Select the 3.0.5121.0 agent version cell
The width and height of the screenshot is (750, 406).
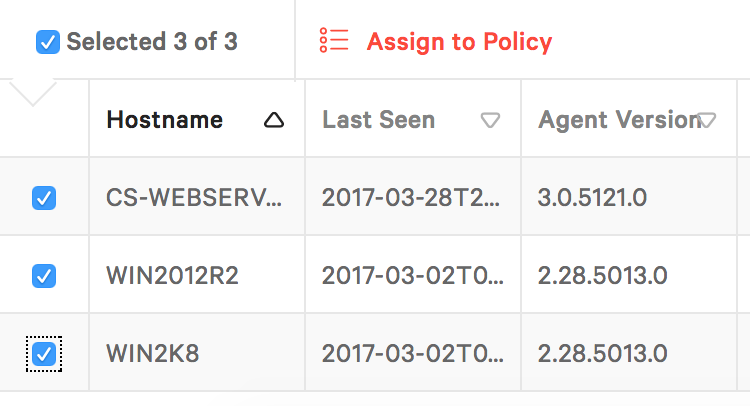[629, 197]
